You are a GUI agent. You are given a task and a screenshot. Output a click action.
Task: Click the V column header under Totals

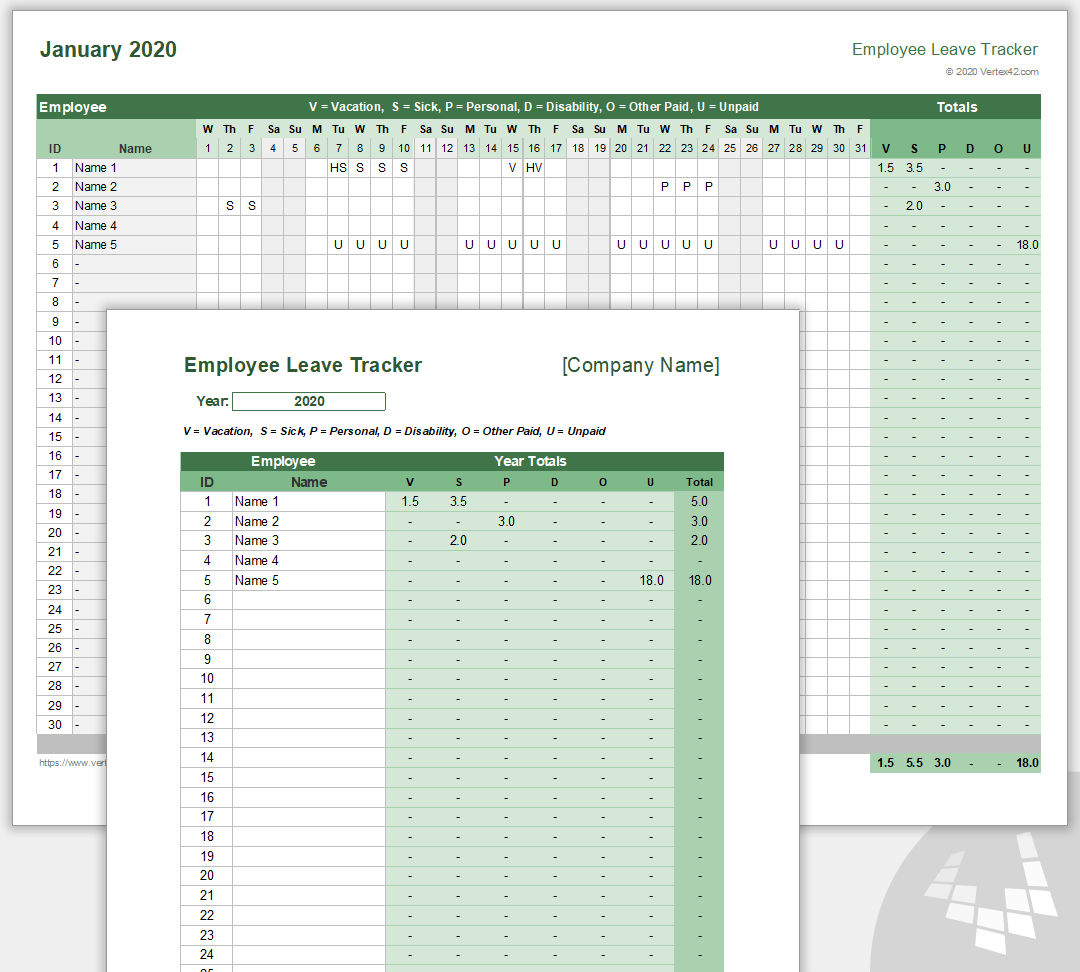885,147
